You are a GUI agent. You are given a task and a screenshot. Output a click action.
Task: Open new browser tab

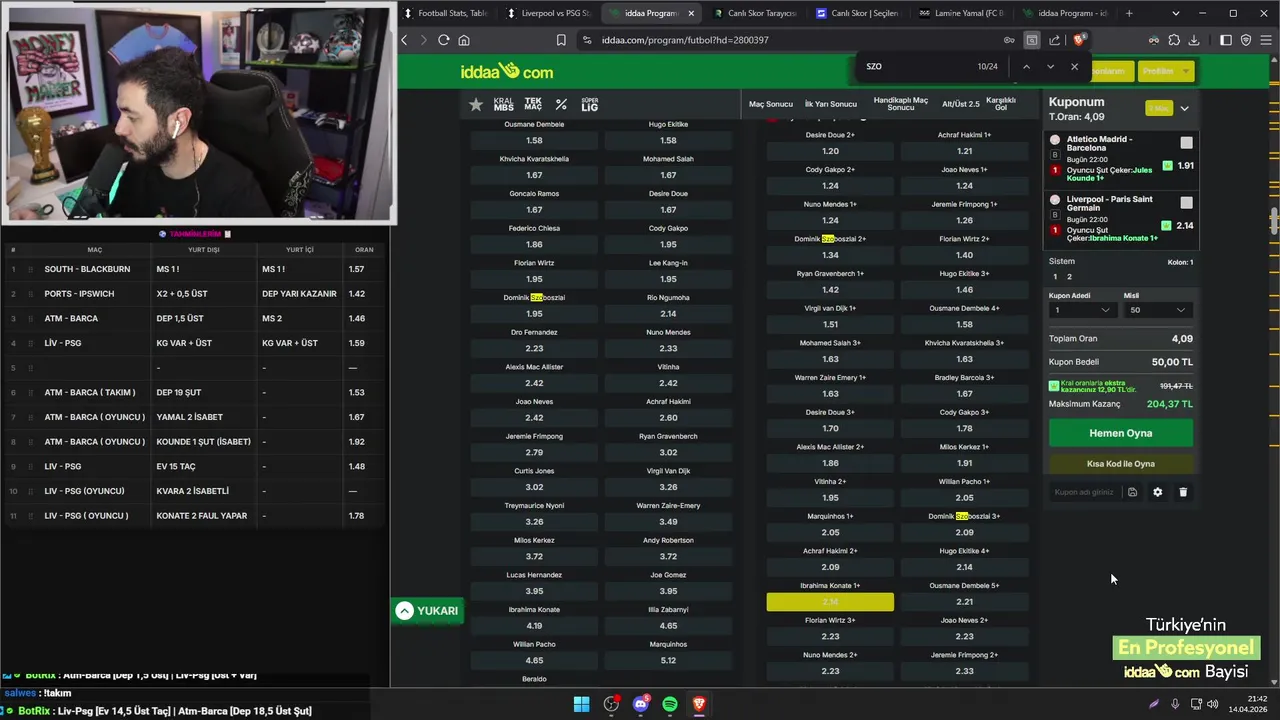pos(1129,13)
